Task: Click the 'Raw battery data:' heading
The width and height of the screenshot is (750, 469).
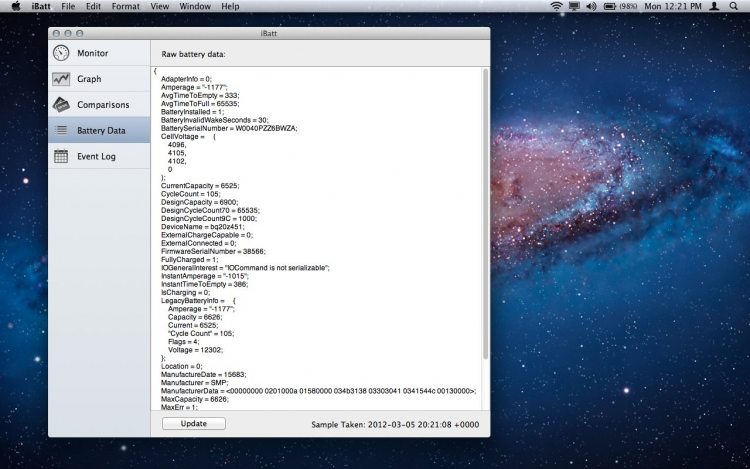Action: pyautogui.click(x=193, y=54)
